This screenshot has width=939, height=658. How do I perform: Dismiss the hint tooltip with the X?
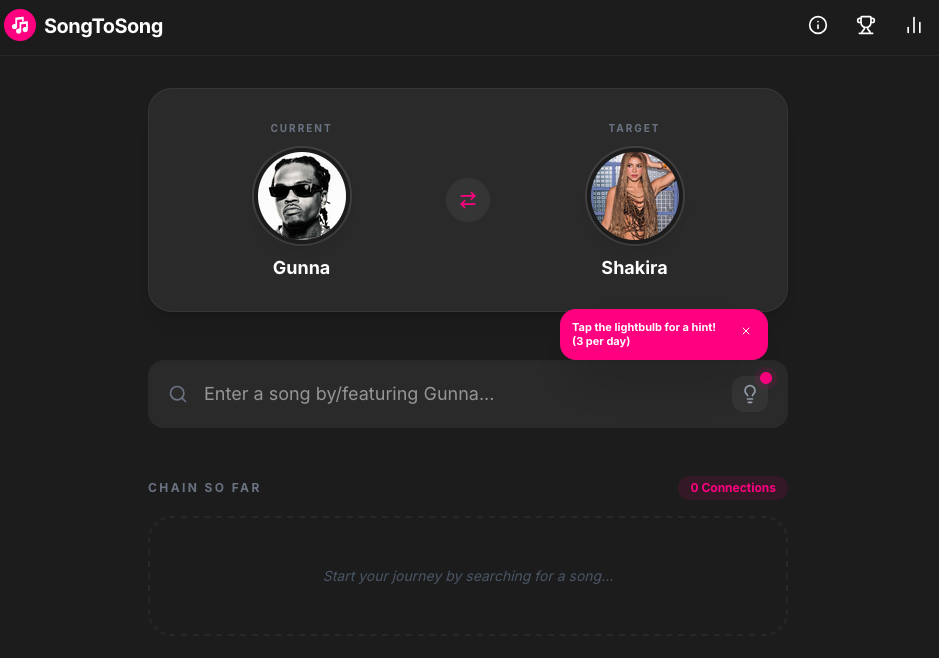(x=746, y=330)
